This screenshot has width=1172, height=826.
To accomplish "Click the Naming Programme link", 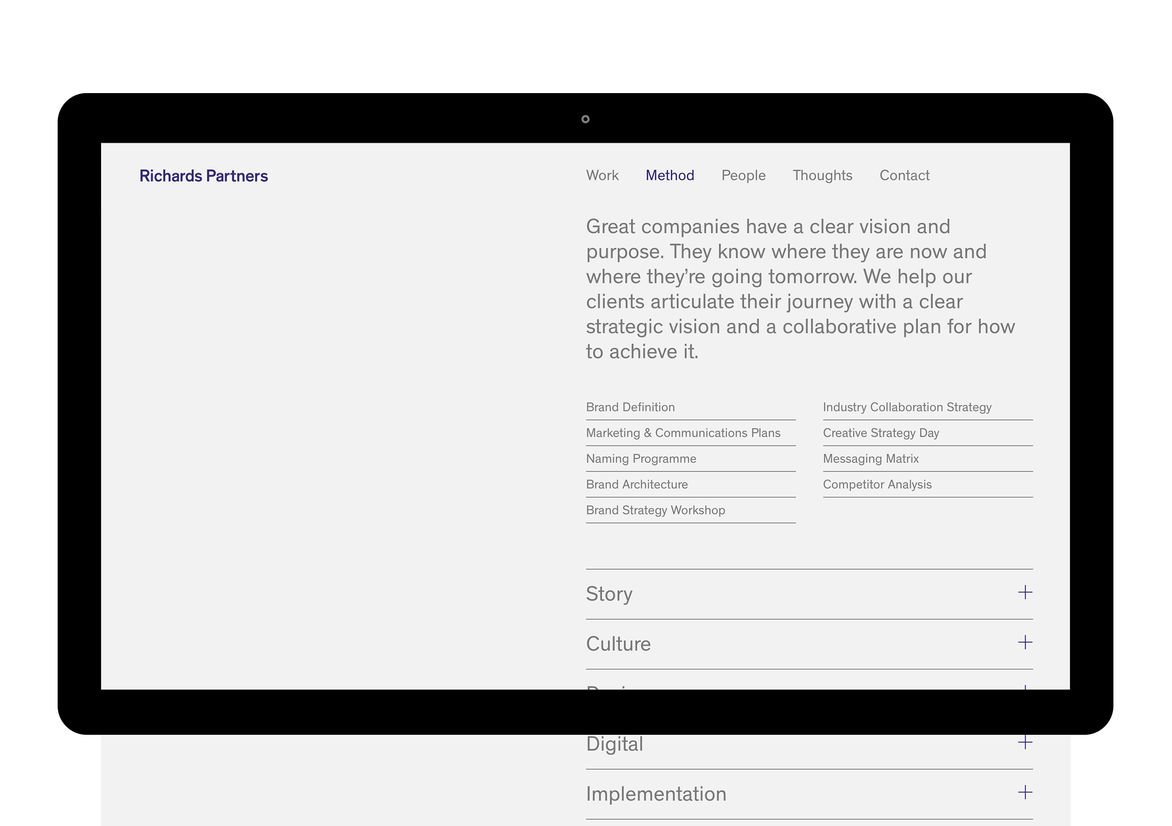I will [641, 459].
